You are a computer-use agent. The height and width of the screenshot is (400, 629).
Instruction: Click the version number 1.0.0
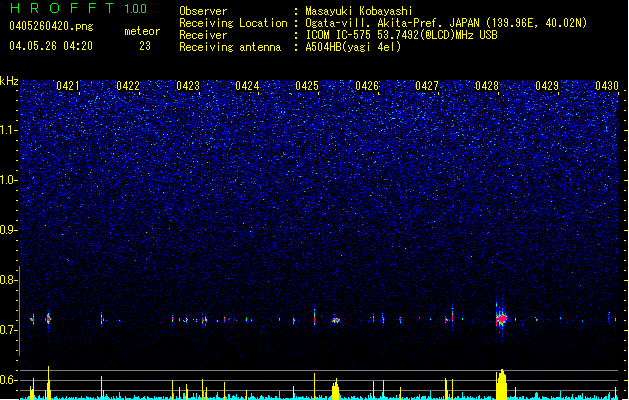(136, 9)
